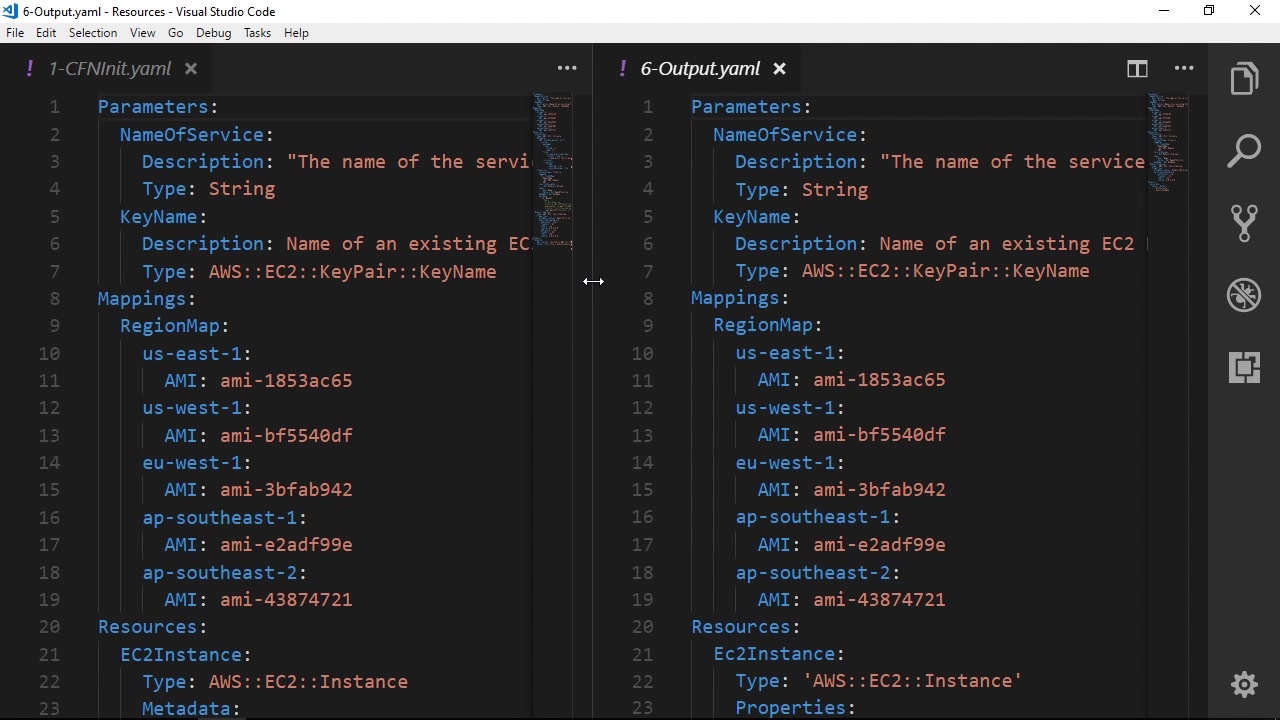Click 'ami-43874721' in the 1-CFNInit.yaml editor
This screenshot has height=720, width=1280.
[286, 600]
